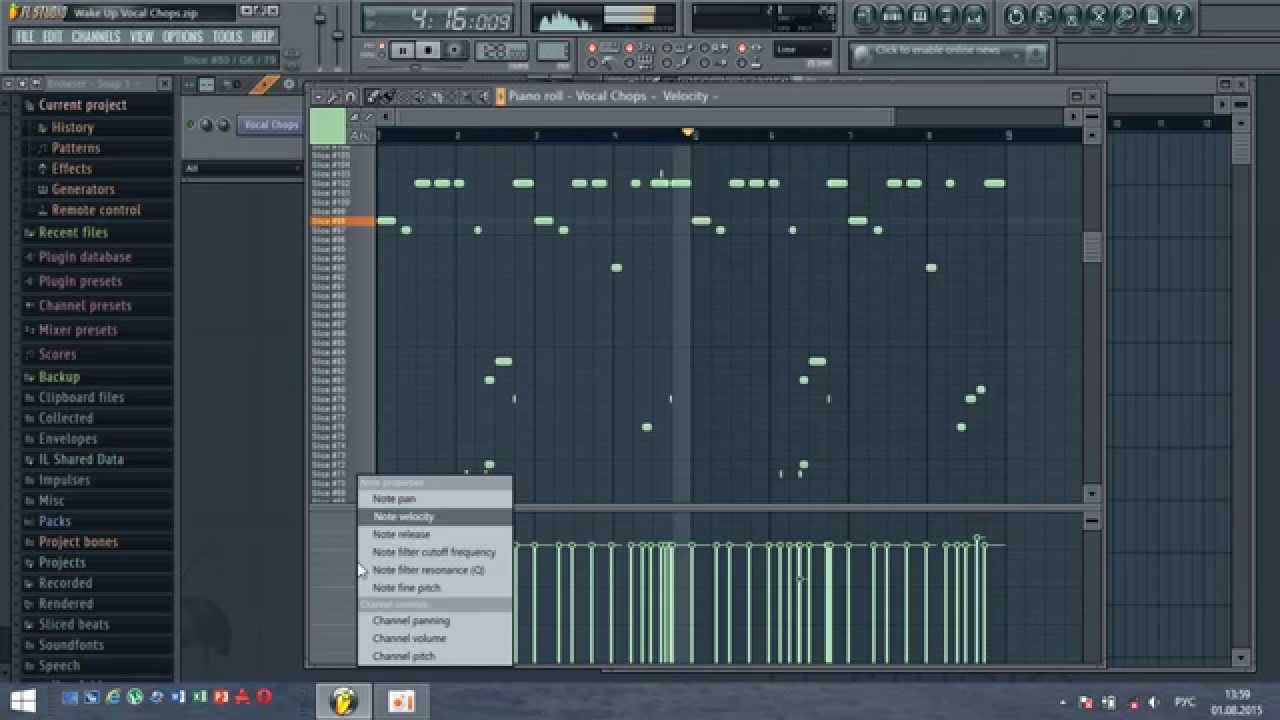The image size is (1280, 720).
Task: Open the red screen recorder taskbar app
Action: [401, 699]
